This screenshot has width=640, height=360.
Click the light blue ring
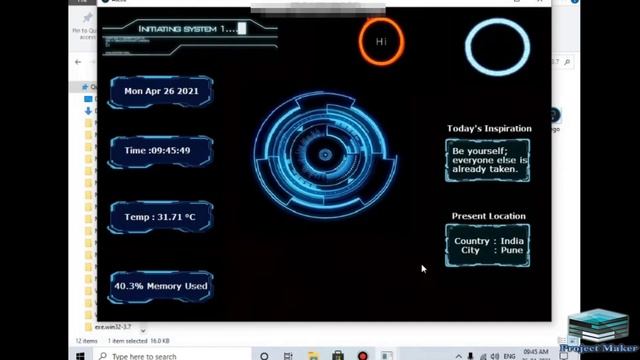point(498,47)
